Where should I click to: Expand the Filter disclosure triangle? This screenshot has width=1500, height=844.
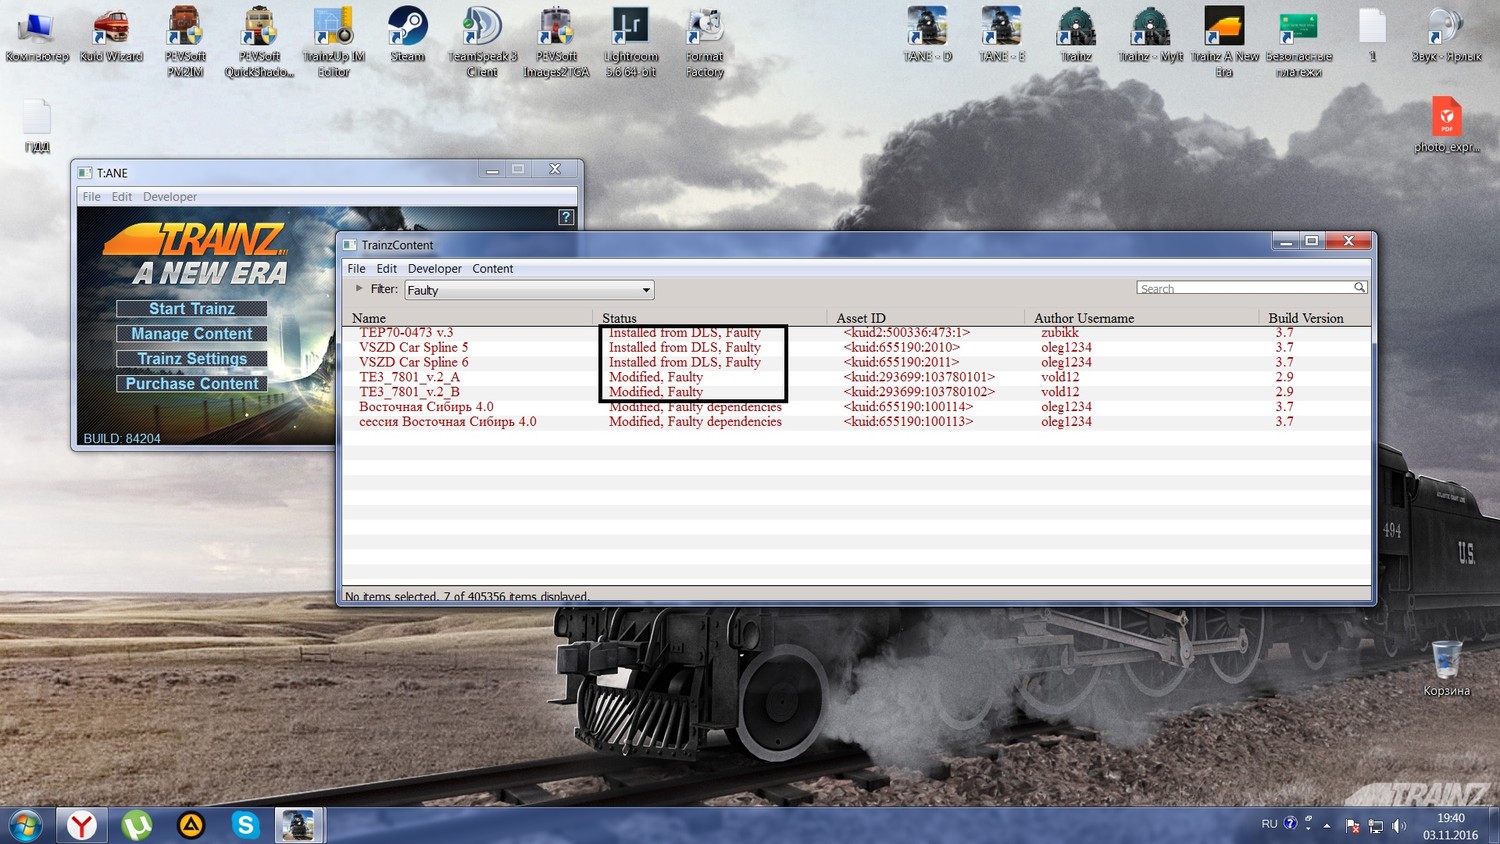click(x=359, y=288)
